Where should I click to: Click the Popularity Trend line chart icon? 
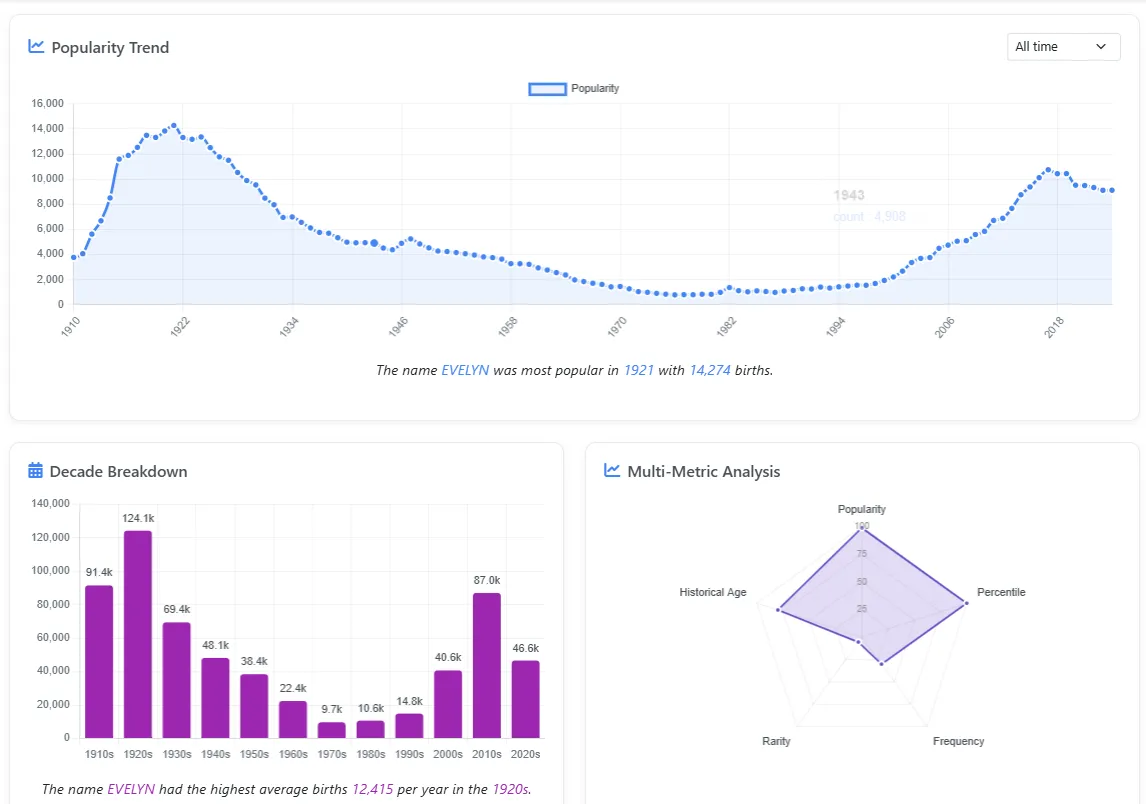pos(37,46)
